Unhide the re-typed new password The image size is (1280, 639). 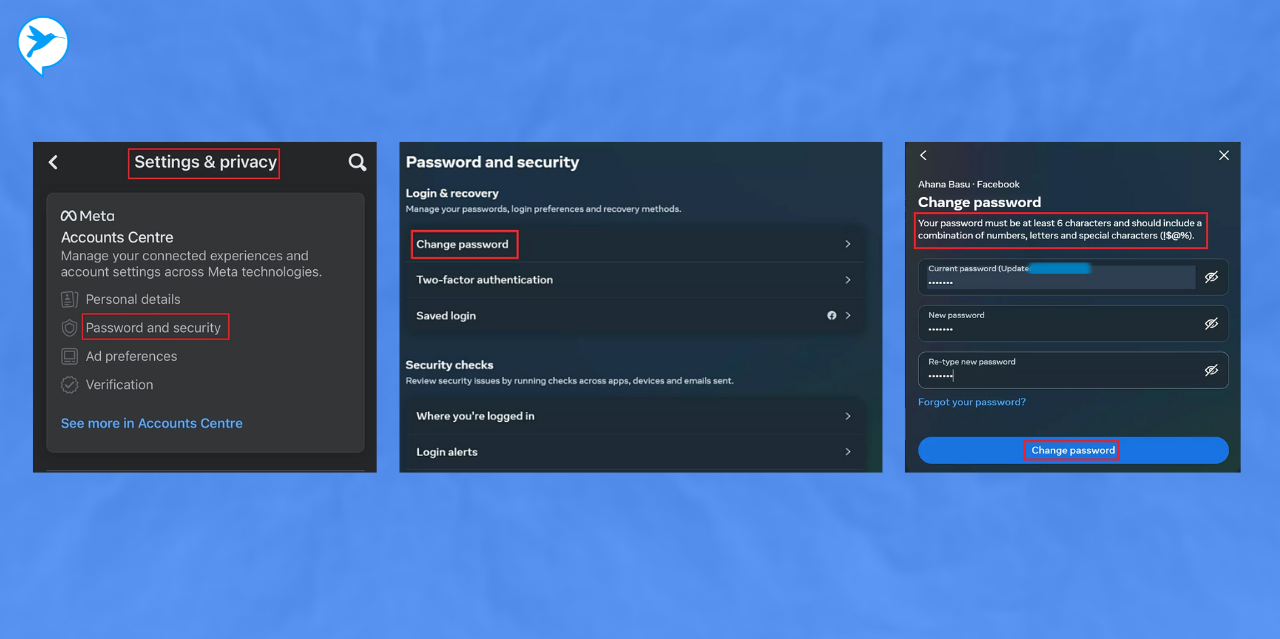click(1211, 370)
